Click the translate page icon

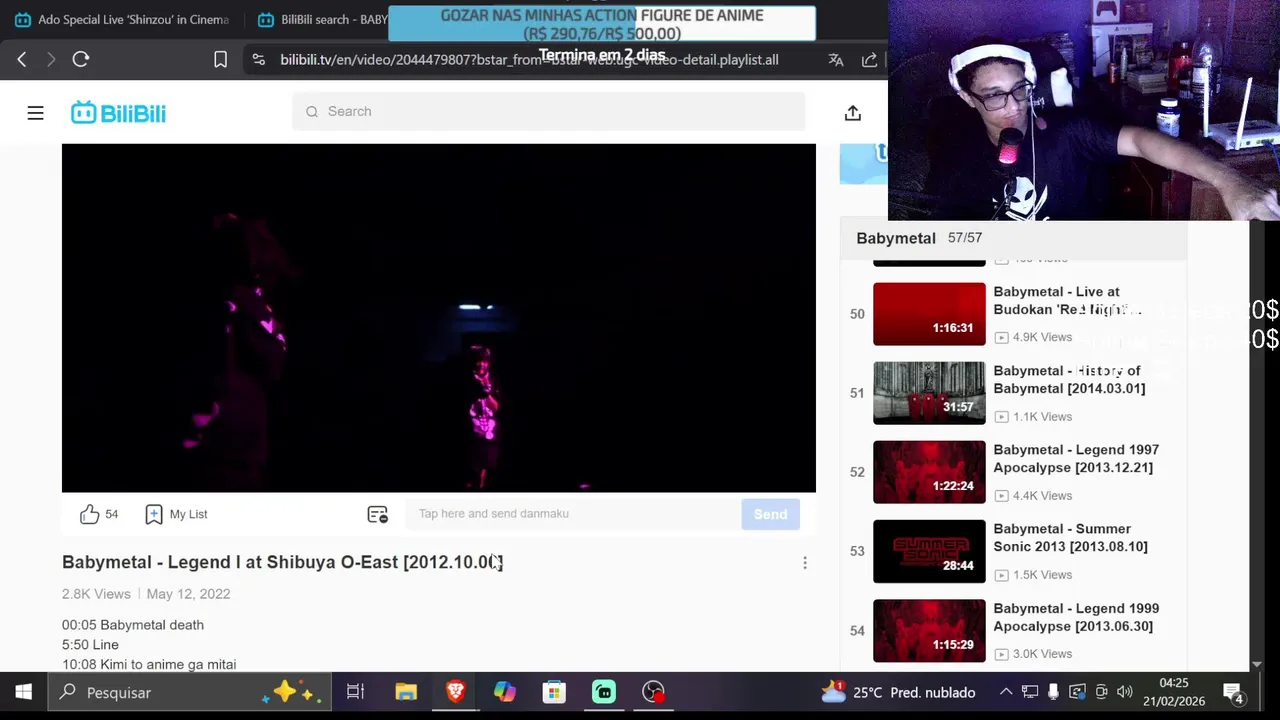[x=836, y=59]
